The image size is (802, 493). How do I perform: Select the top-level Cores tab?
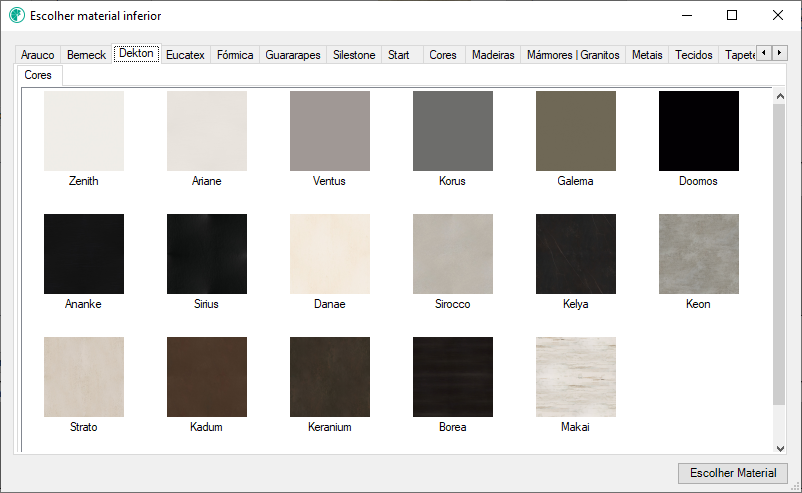click(443, 55)
